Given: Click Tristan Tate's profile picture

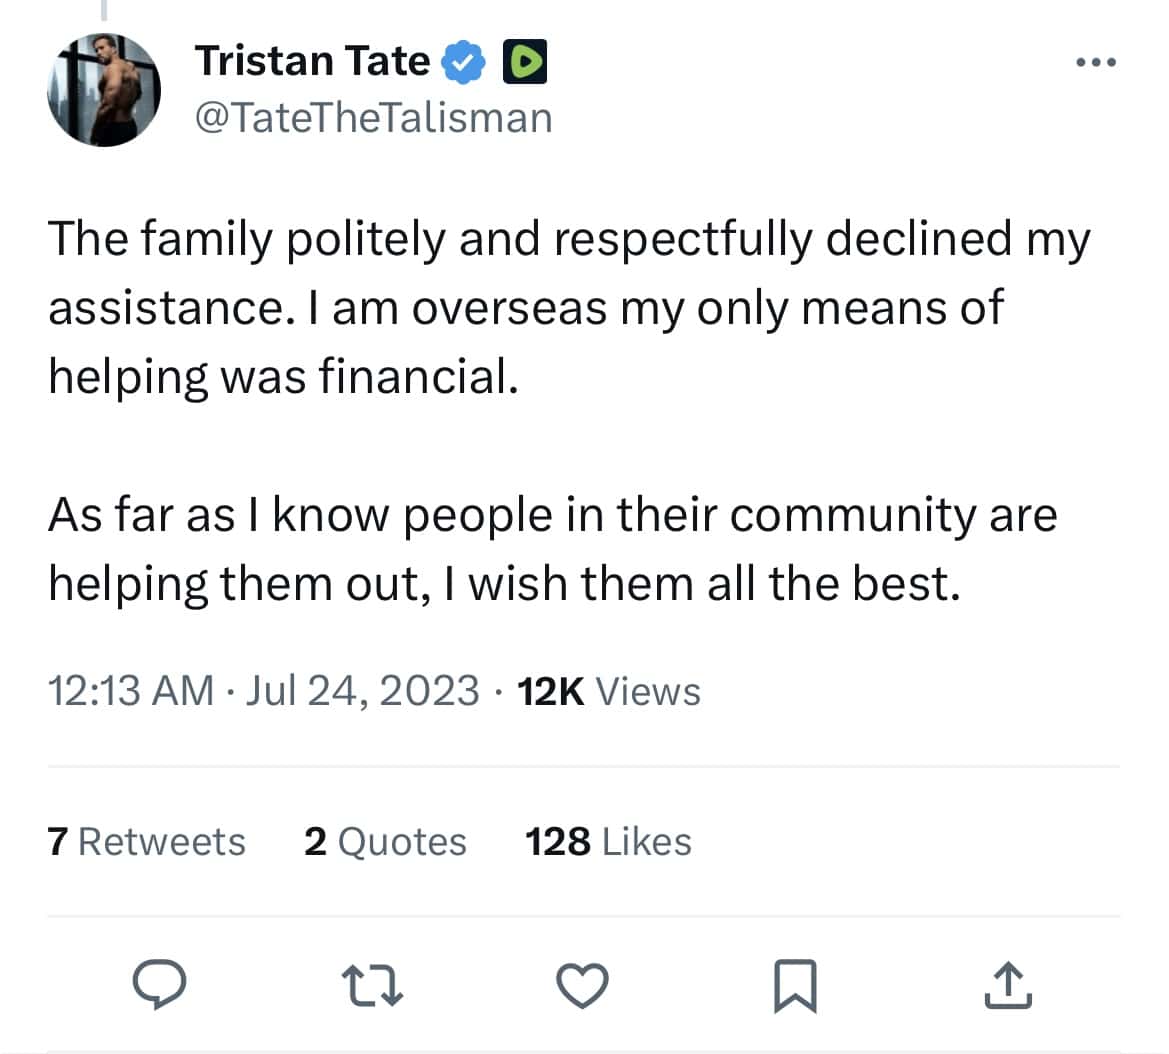Looking at the screenshot, I should [104, 90].
